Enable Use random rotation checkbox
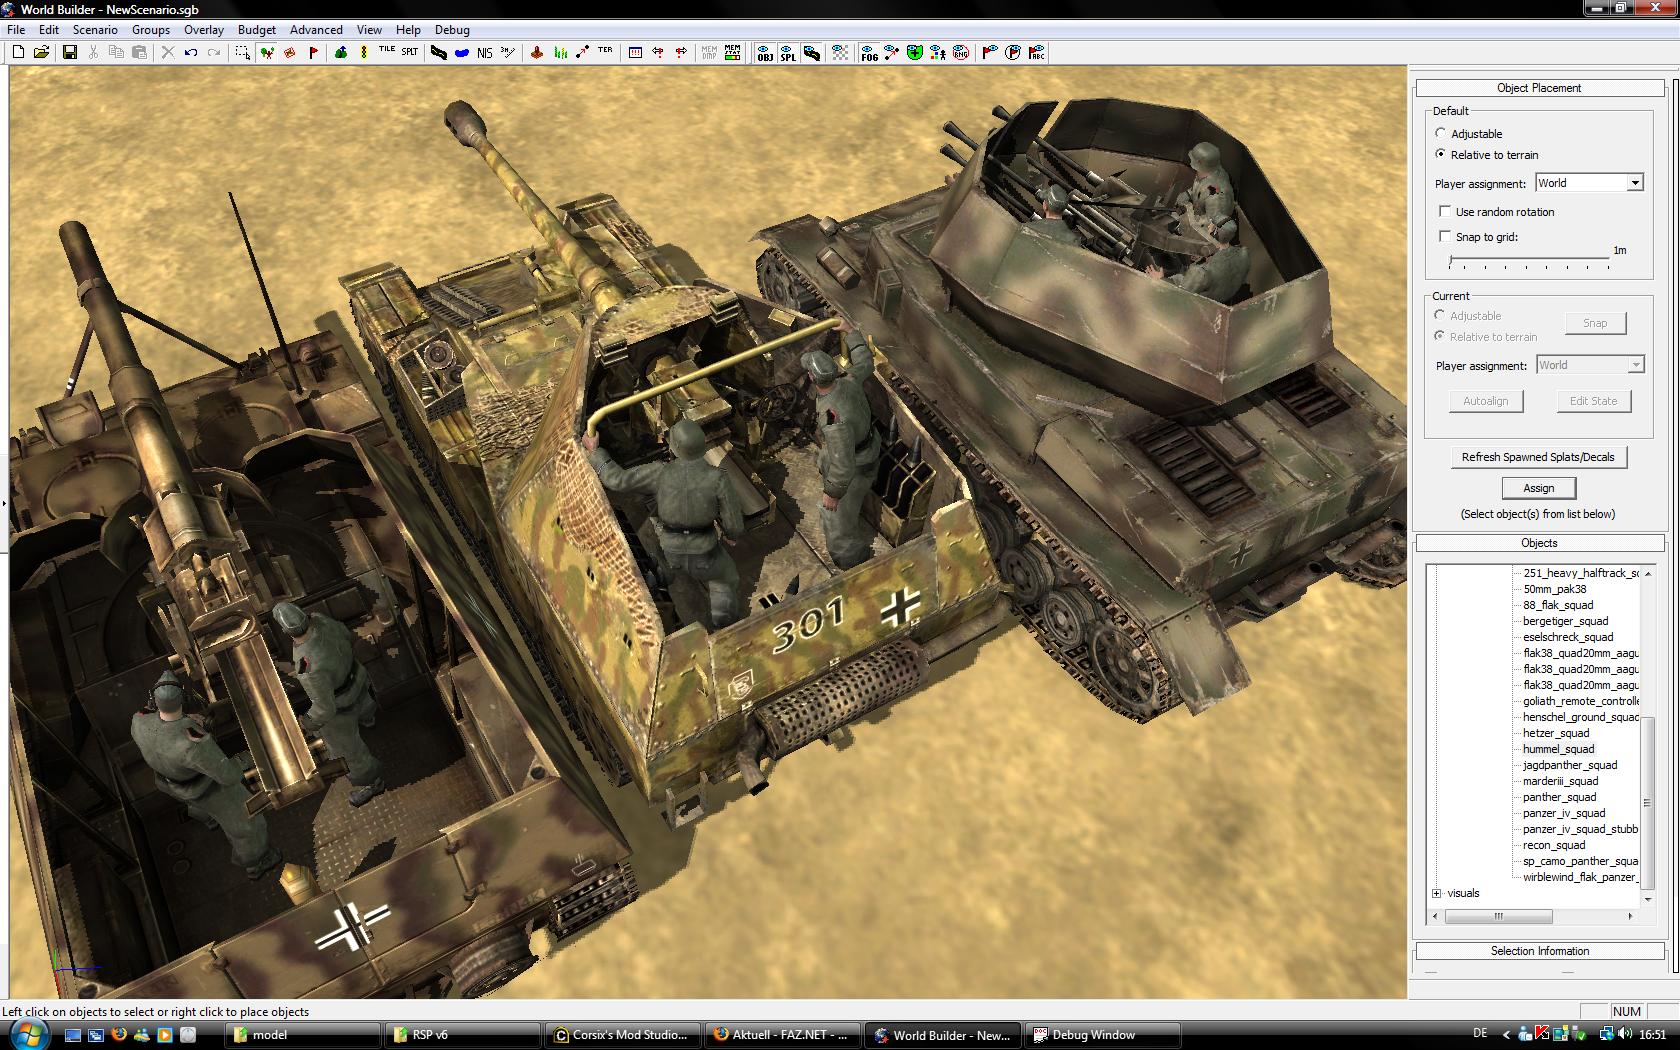 1445,211
